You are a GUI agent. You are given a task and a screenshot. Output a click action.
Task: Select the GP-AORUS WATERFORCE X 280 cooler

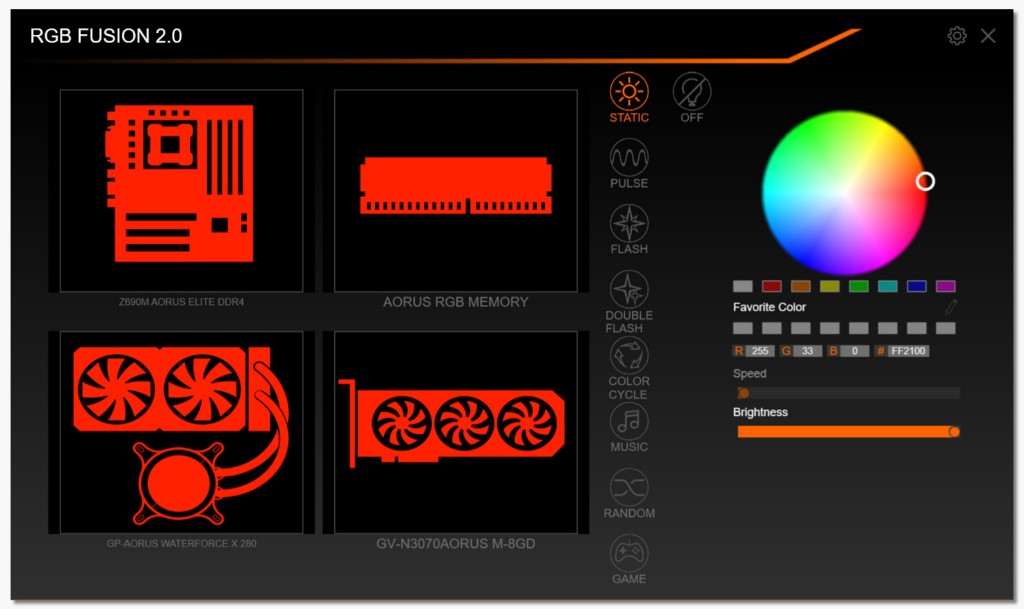(182, 432)
